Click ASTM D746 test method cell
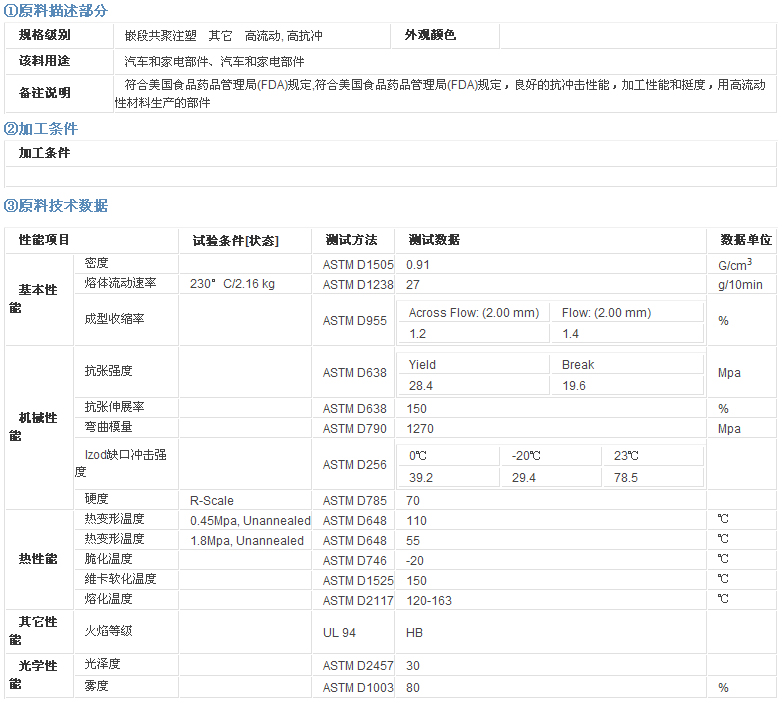The height and width of the screenshot is (703, 782). point(355,560)
